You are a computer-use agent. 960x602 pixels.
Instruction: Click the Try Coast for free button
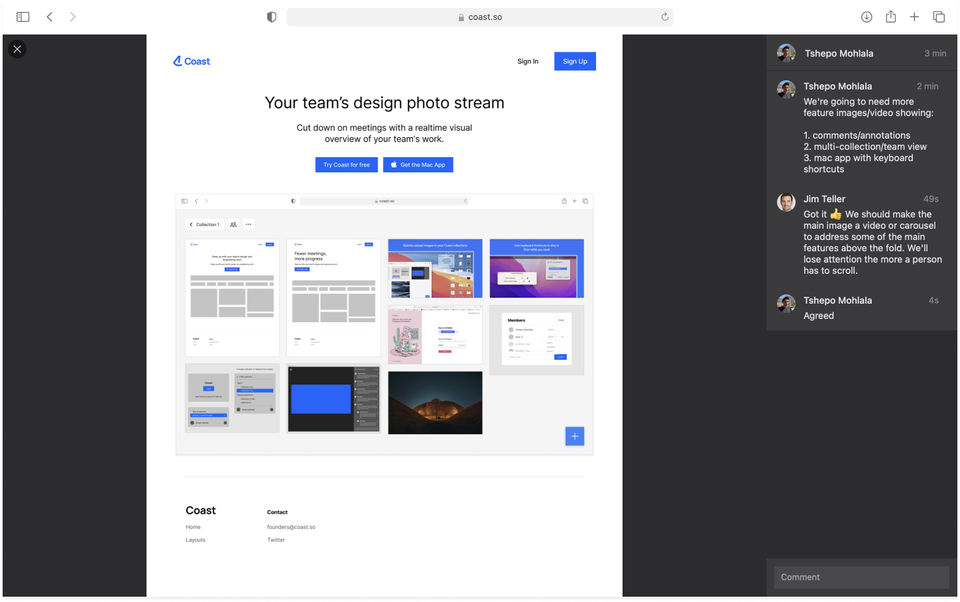pyautogui.click(x=347, y=165)
